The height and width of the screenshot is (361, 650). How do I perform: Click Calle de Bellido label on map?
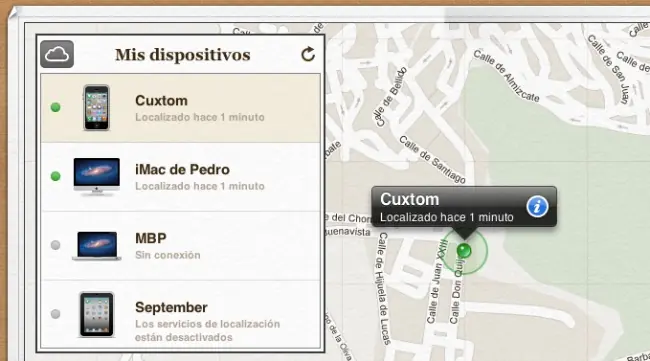pos(390,97)
